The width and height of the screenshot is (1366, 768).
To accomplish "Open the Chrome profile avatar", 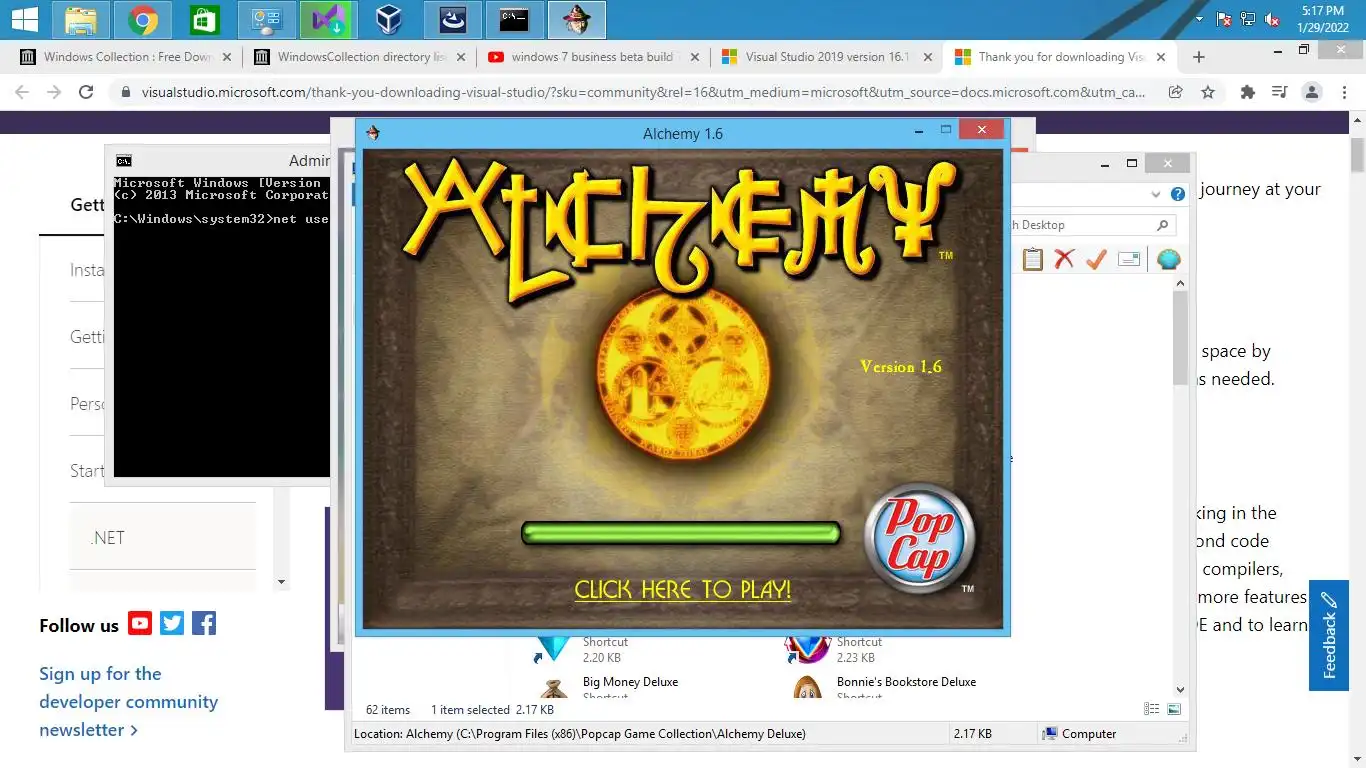I will click(x=1311, y=92).
